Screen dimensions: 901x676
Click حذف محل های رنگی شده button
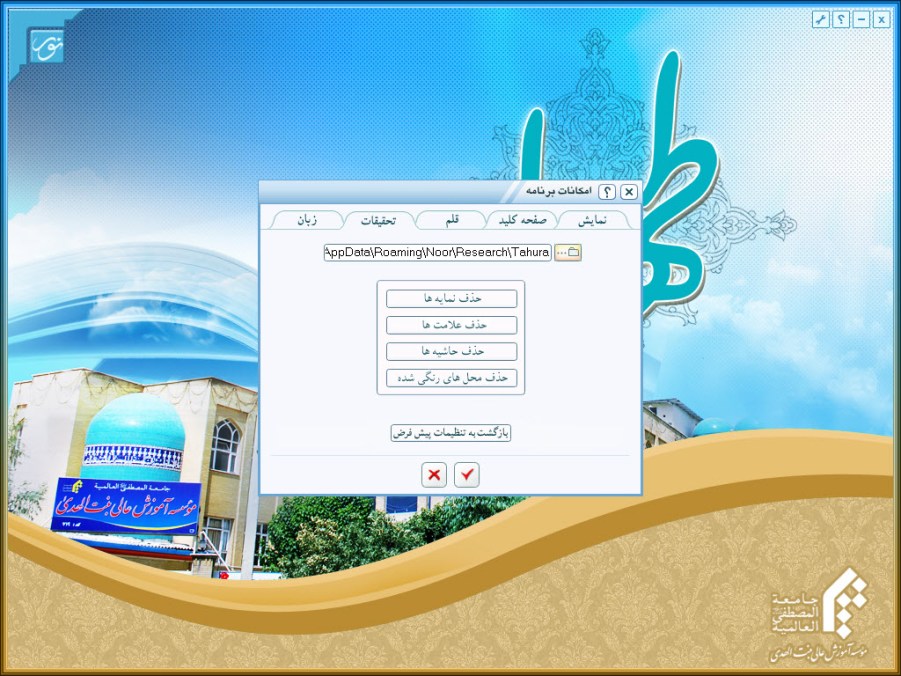(x=452, y=378)
